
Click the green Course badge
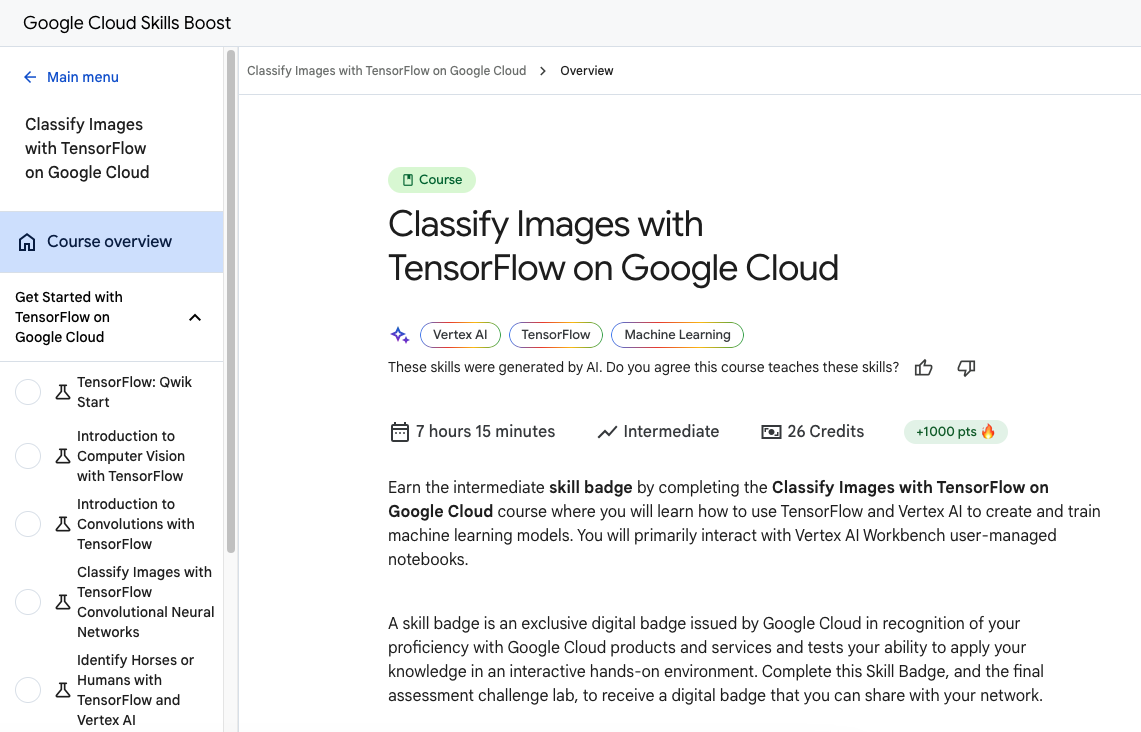(x=432, y=180)
